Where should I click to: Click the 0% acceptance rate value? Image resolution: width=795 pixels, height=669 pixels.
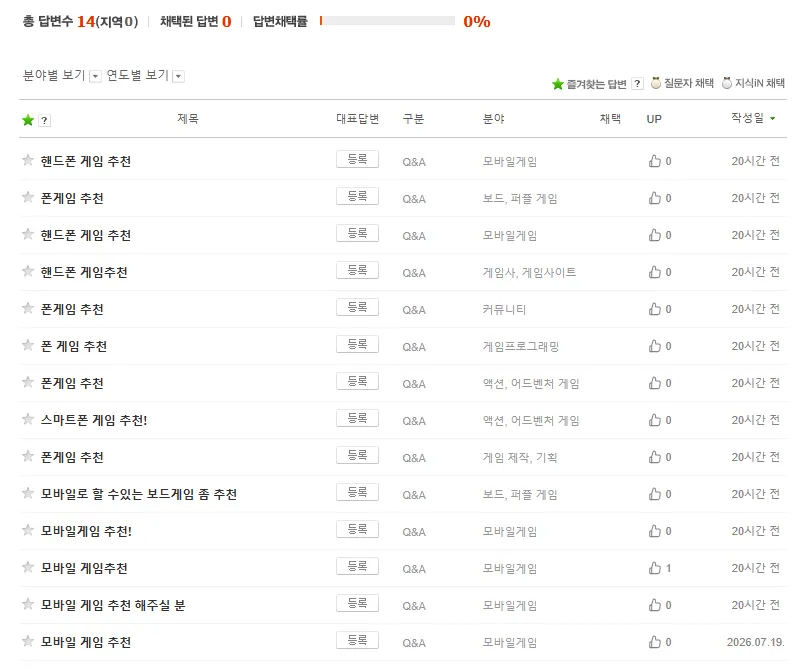pos(477,21)
